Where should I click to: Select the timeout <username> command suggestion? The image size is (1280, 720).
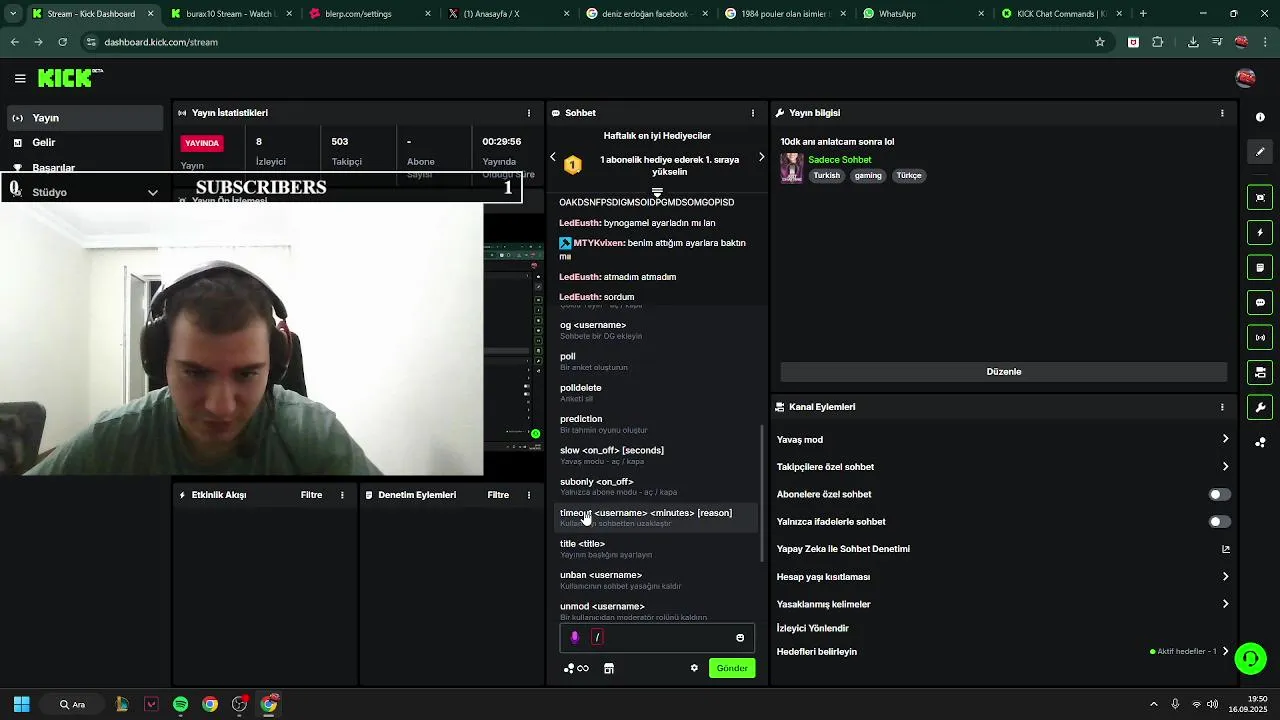click(x=656, y=517)
